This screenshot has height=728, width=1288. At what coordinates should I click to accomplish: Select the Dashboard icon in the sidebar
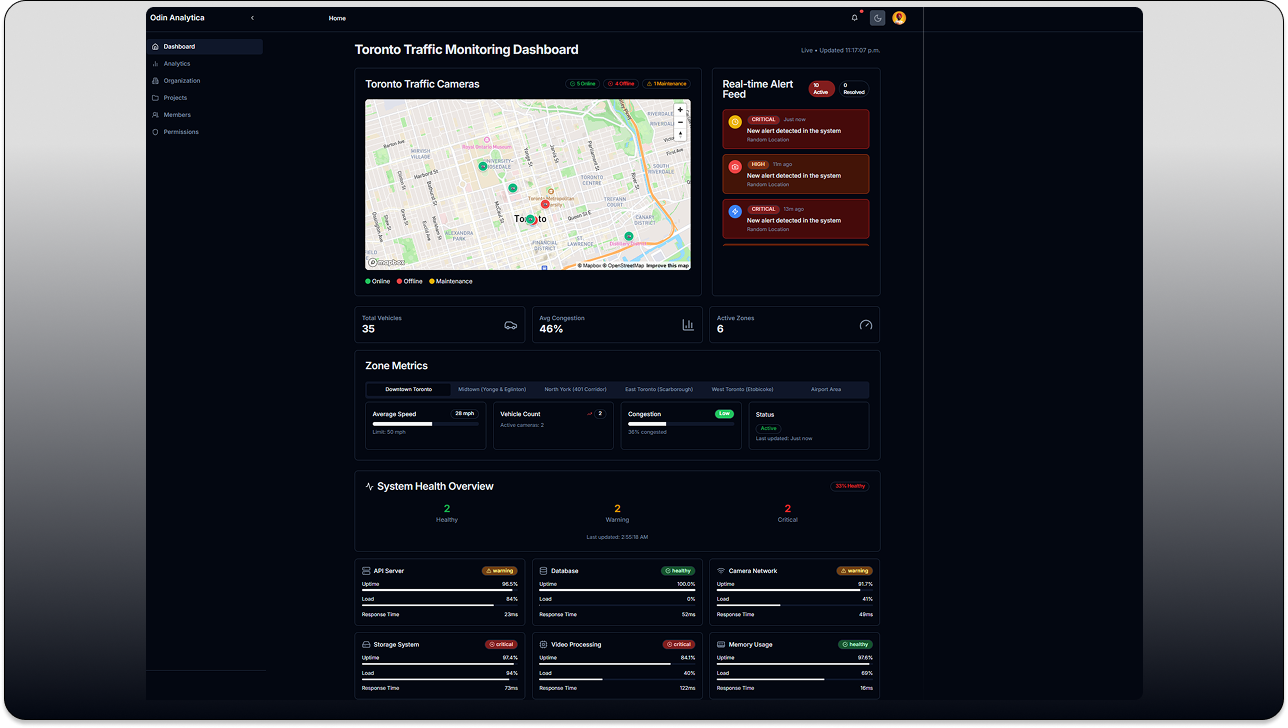(156, 46)
